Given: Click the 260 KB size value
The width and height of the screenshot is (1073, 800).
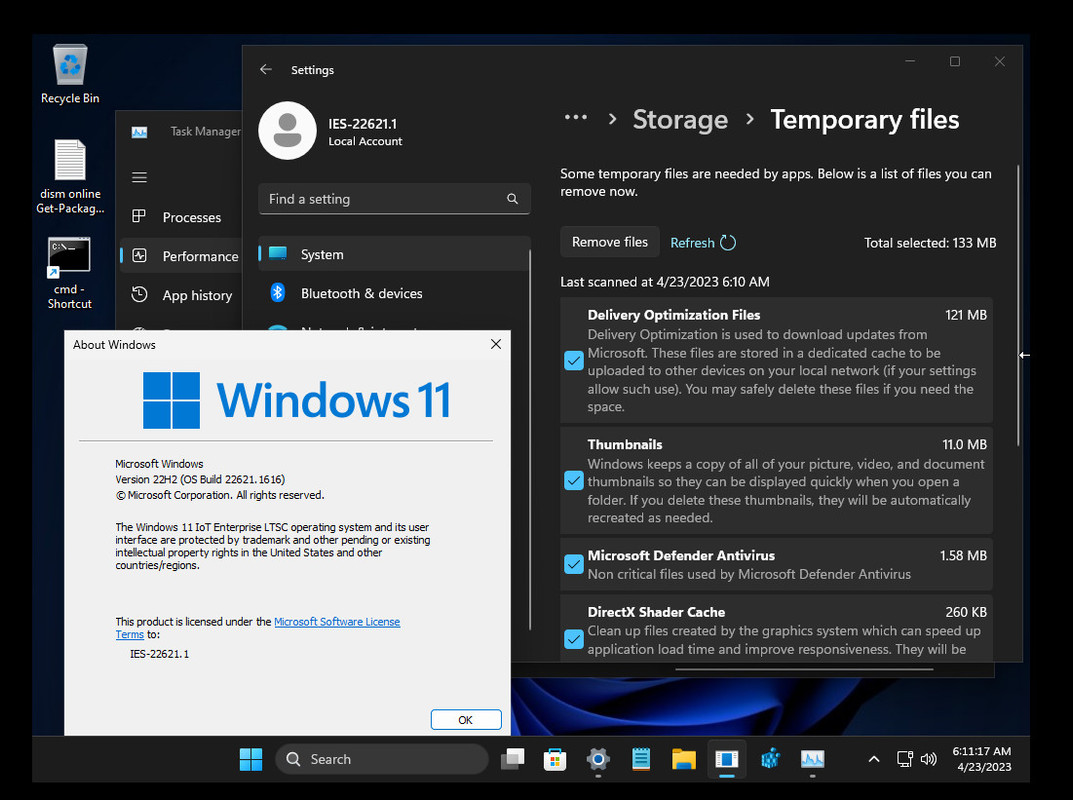Looking at the screenshot, I should [x=966, y=612].
